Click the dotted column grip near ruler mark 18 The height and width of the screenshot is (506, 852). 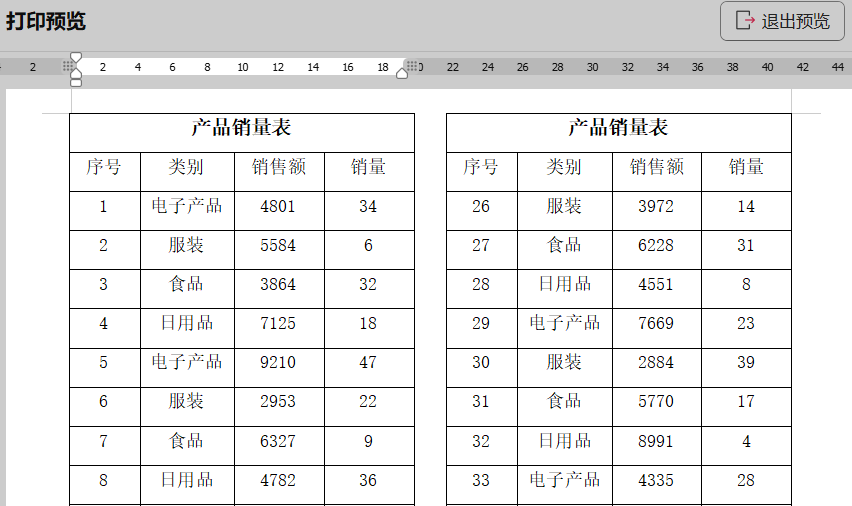pyautogui.click(x=412, y=66)
